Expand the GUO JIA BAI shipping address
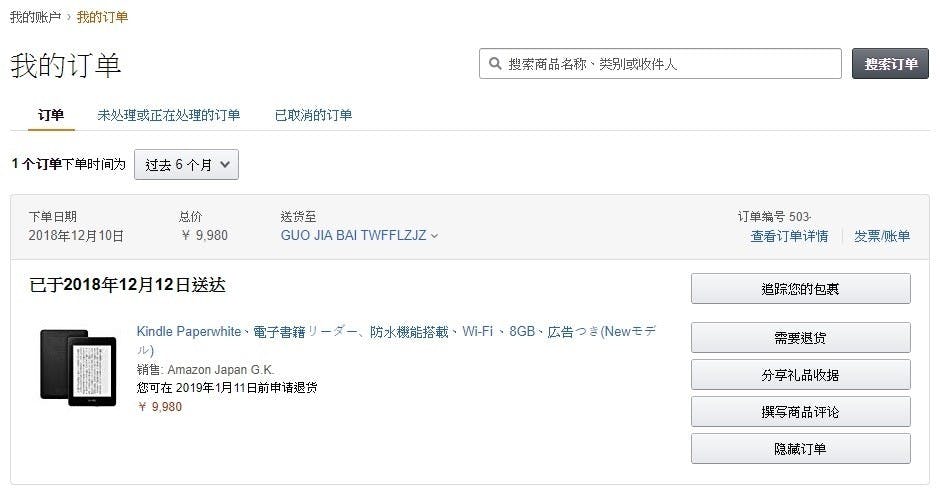 [359, 236]
